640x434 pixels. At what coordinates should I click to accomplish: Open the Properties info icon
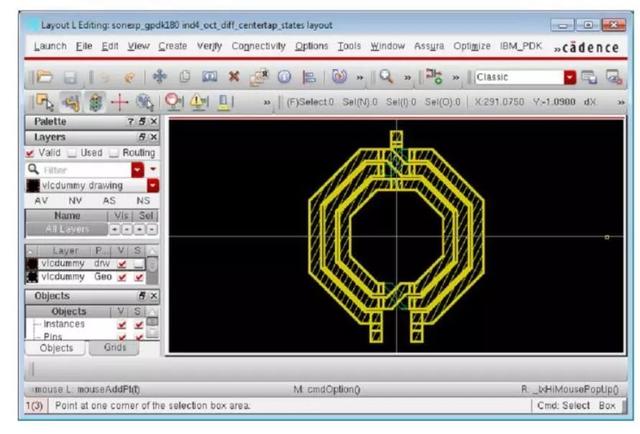284,76
